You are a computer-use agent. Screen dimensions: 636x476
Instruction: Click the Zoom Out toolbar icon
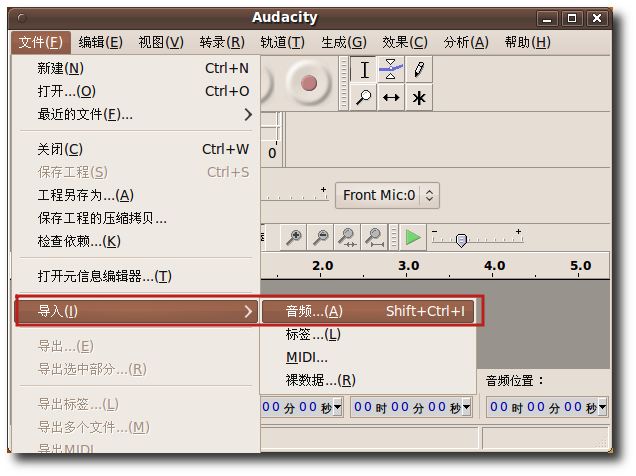click(x=320, y=237)
